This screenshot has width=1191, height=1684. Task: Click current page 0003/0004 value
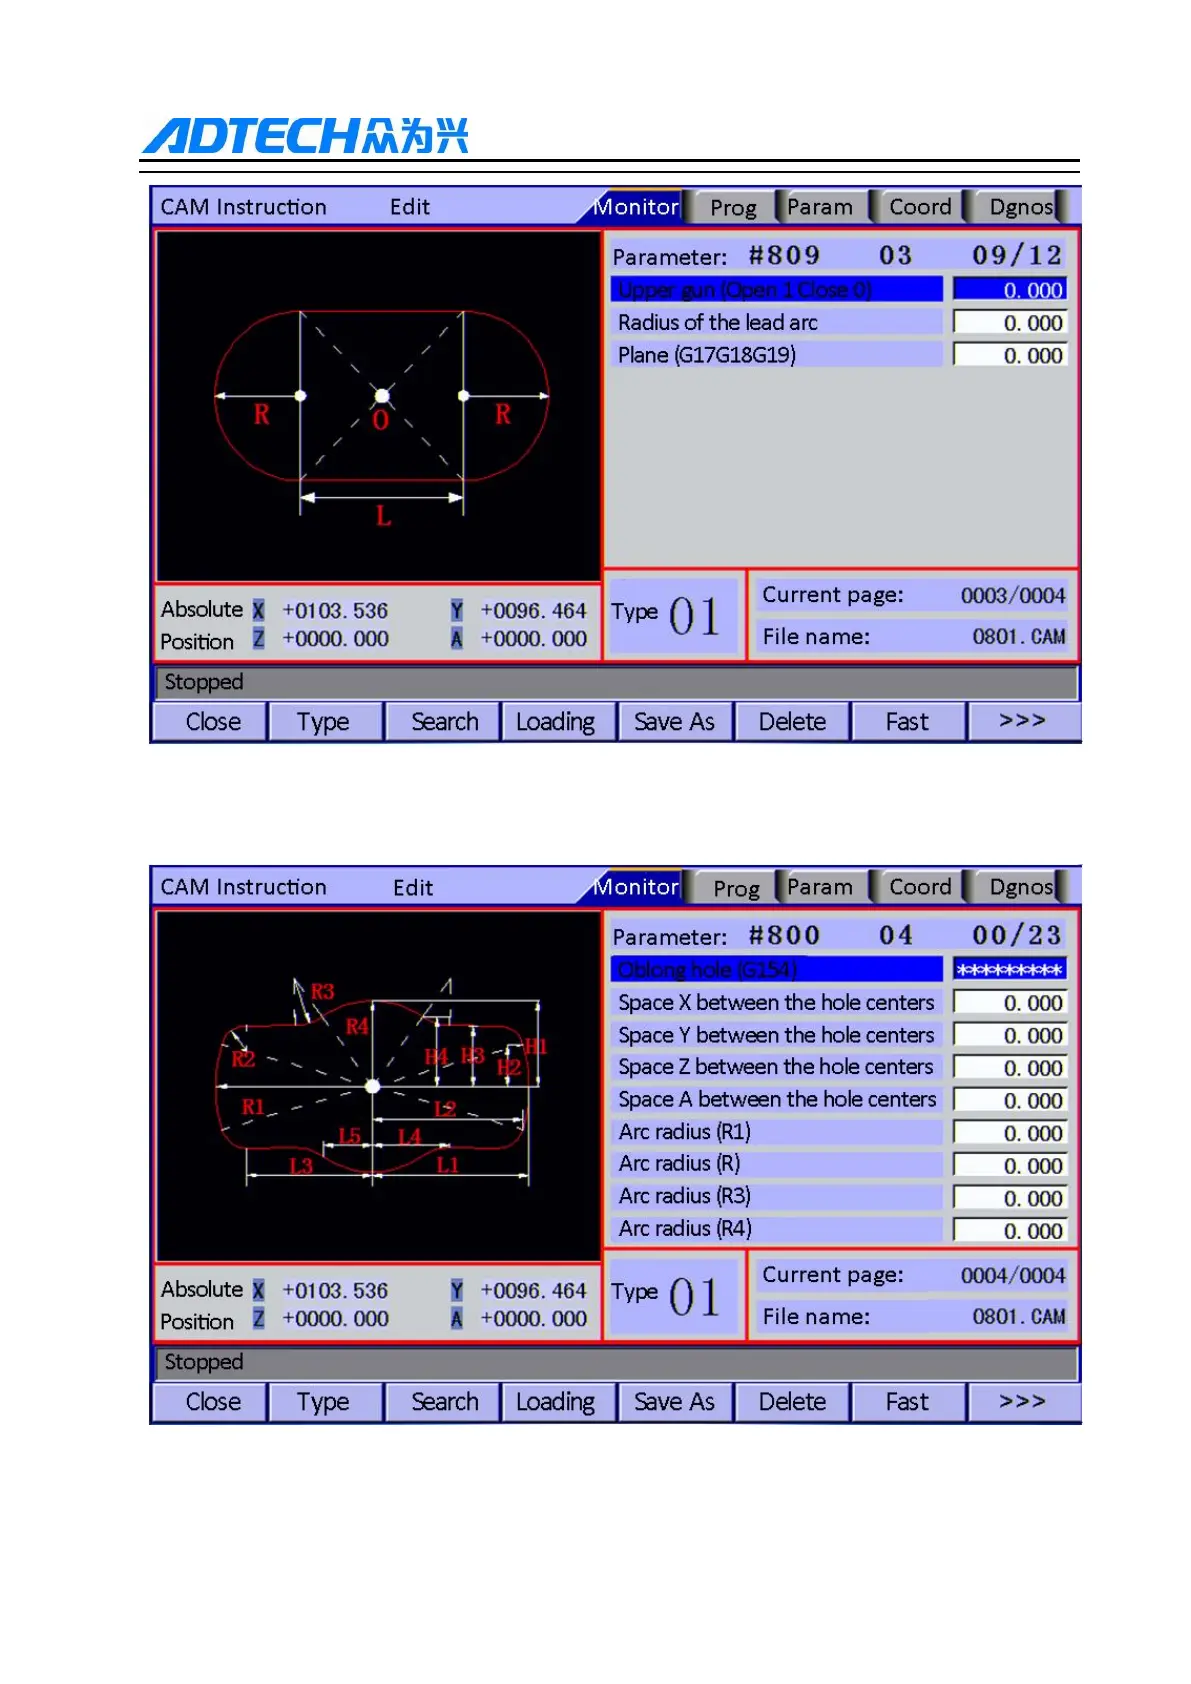(x=1013, y=596)
